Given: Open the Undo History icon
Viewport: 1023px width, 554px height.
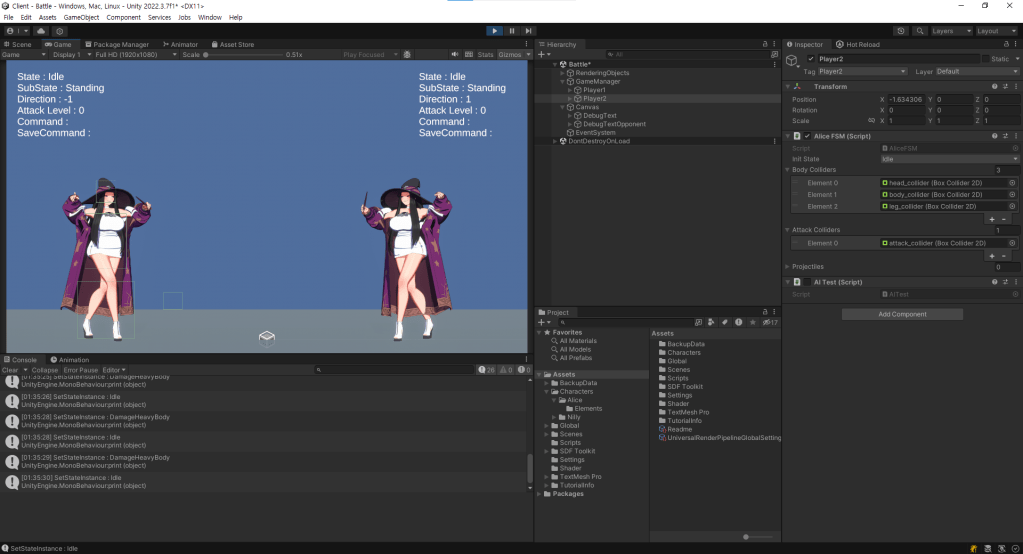Looking at the screenshot, I should [901, 31].
